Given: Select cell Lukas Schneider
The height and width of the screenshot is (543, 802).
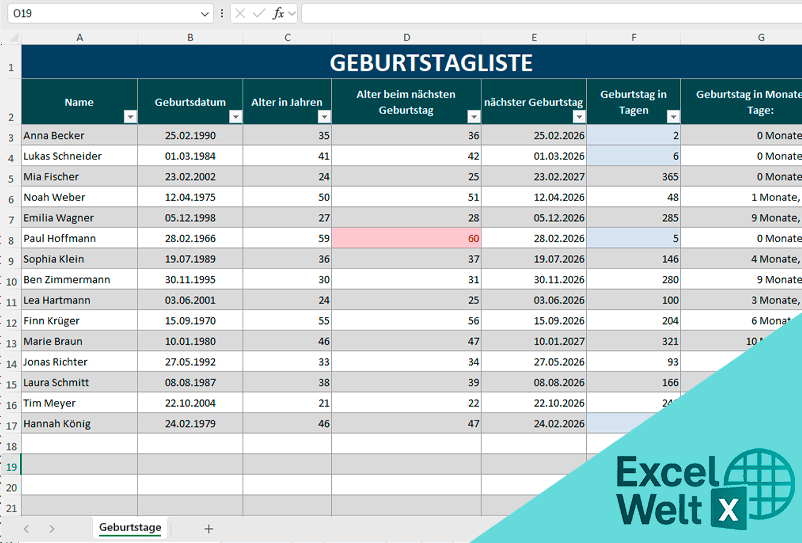Looking at the screenshot, I should pos(79,156).
